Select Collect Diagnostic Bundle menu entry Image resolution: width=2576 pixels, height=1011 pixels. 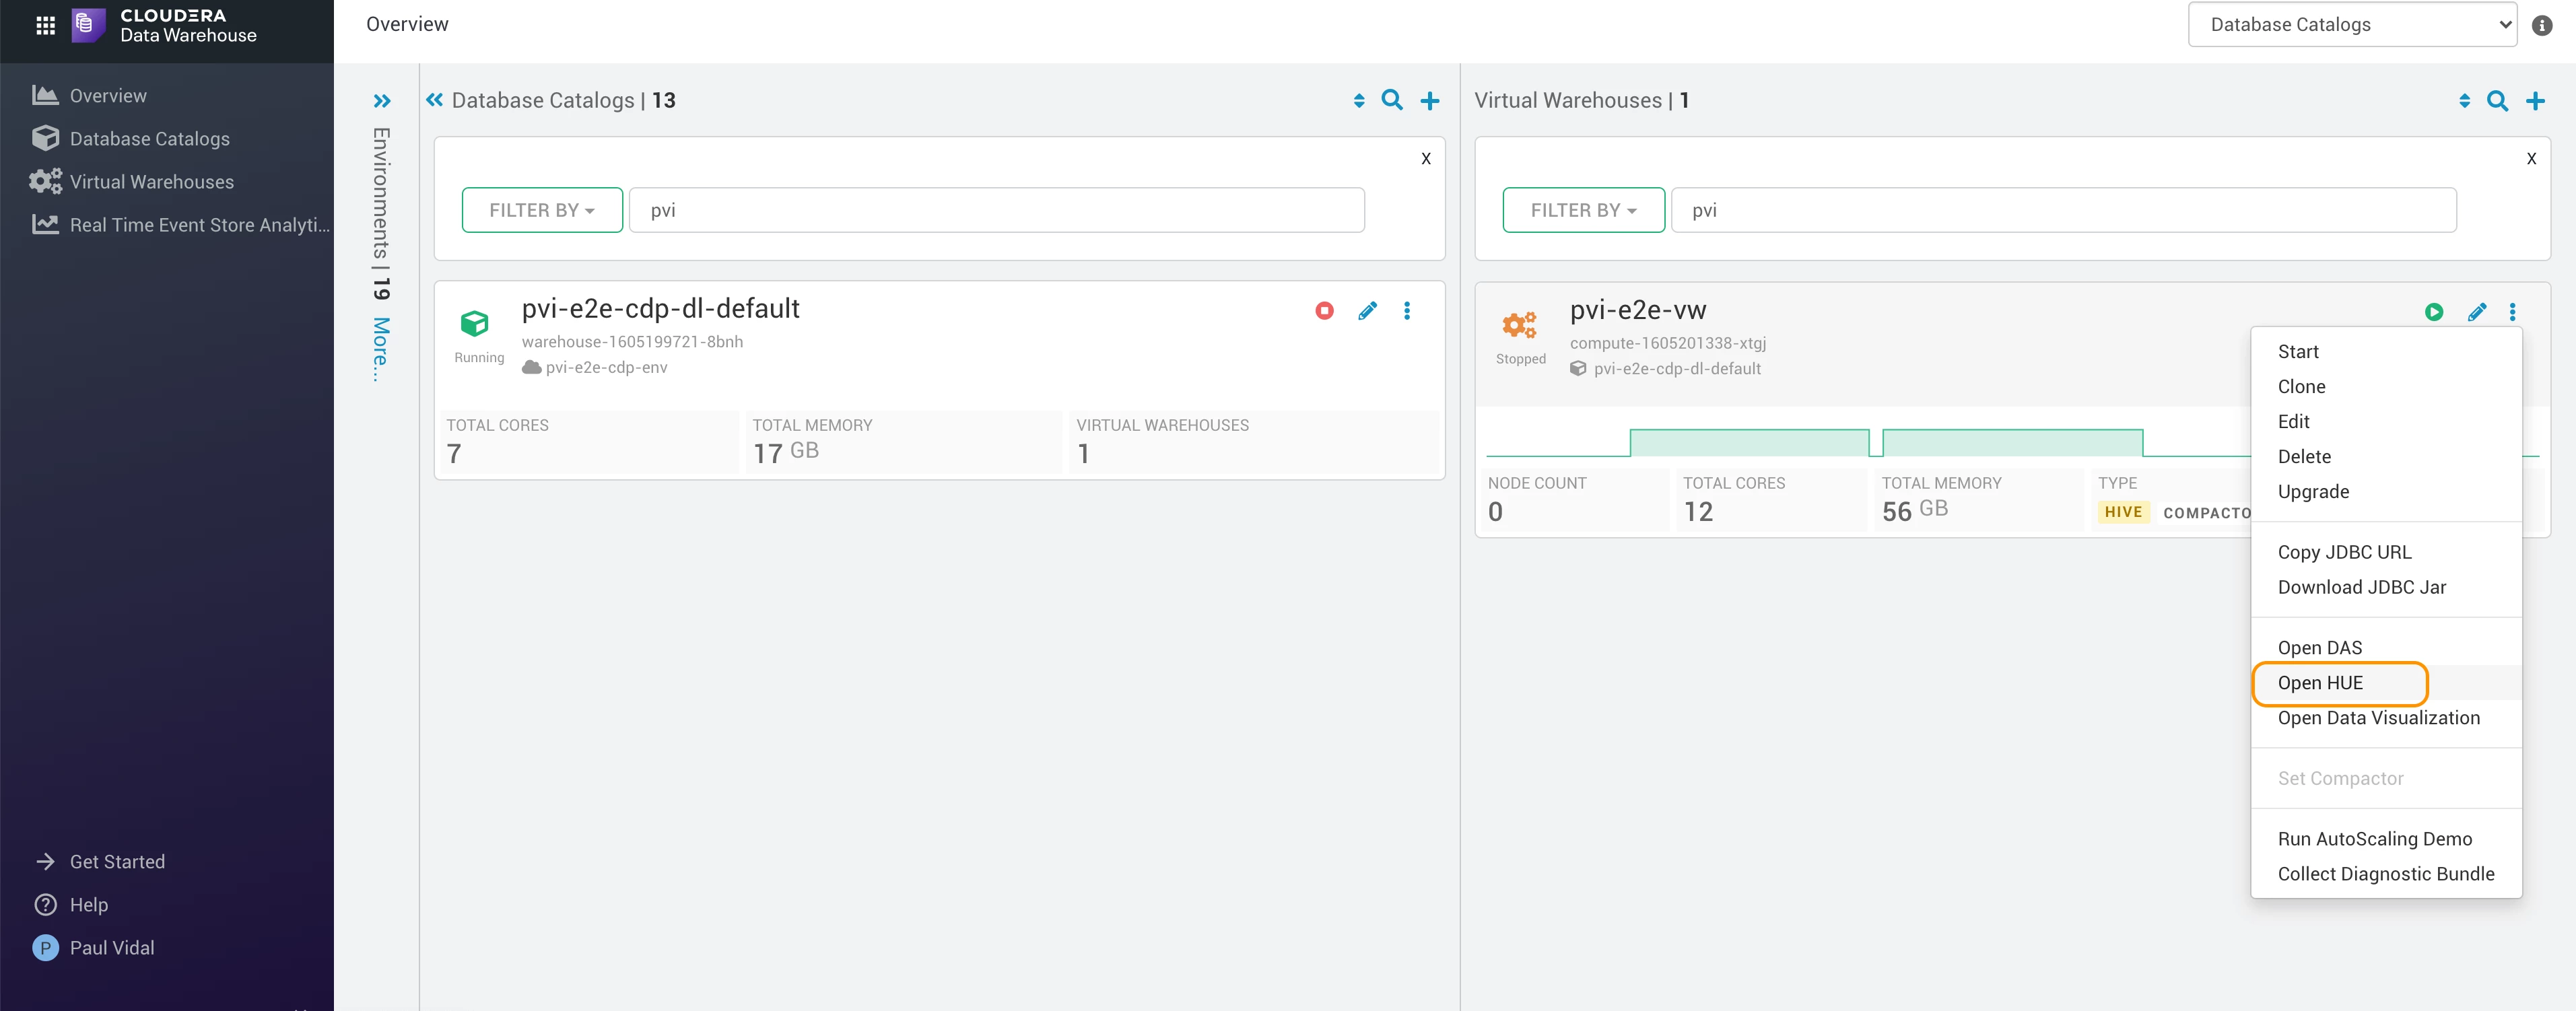[2386, 874]
